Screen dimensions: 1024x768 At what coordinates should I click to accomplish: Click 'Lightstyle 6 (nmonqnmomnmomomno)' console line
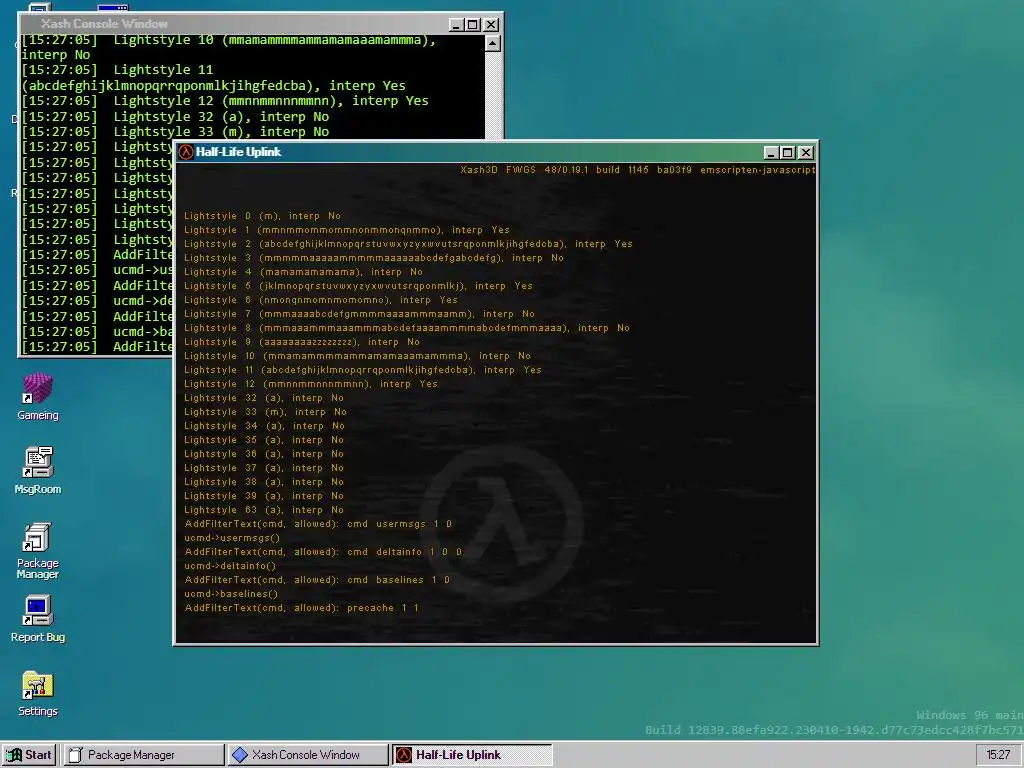point(321,300)
